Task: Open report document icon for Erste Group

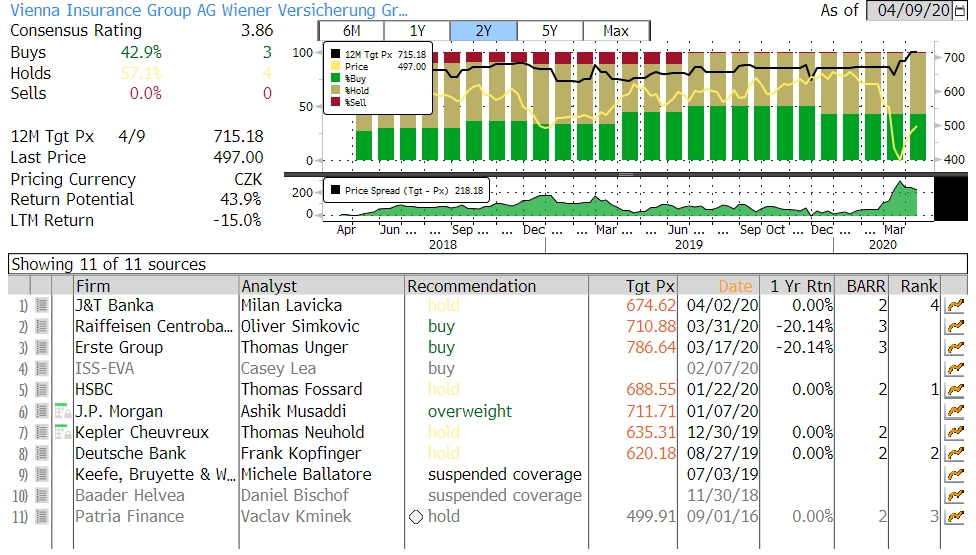Action: click(42, 348)
